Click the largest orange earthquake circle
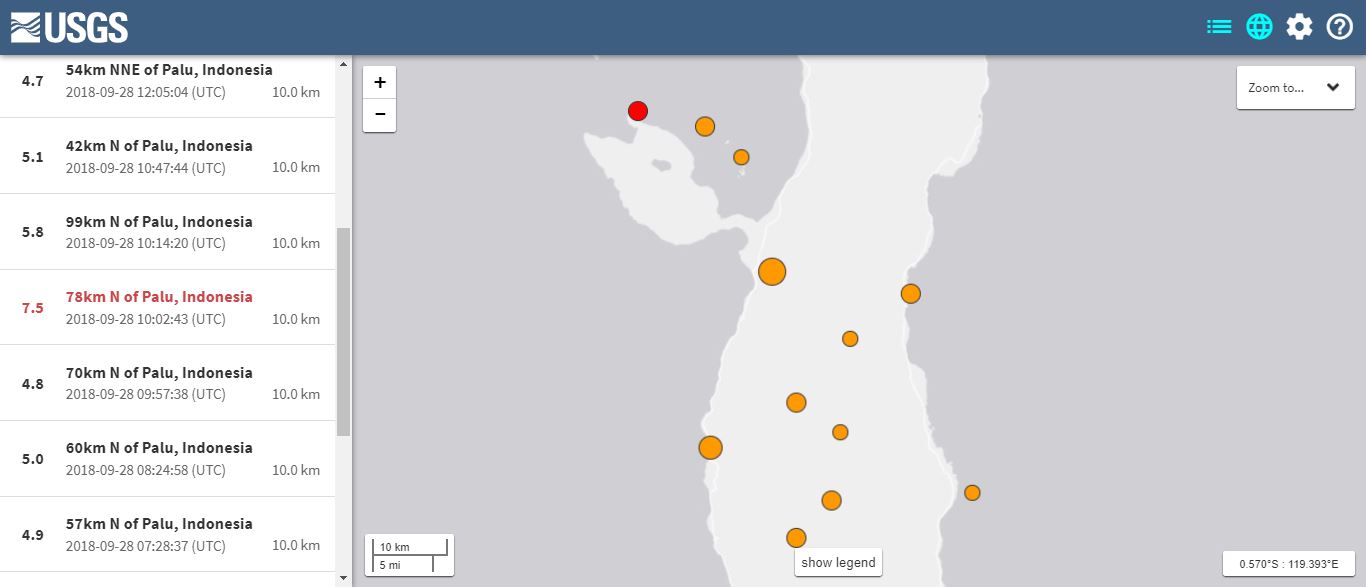The height and width of the screenshot is (587, 1366). click(x=772, y=272)
